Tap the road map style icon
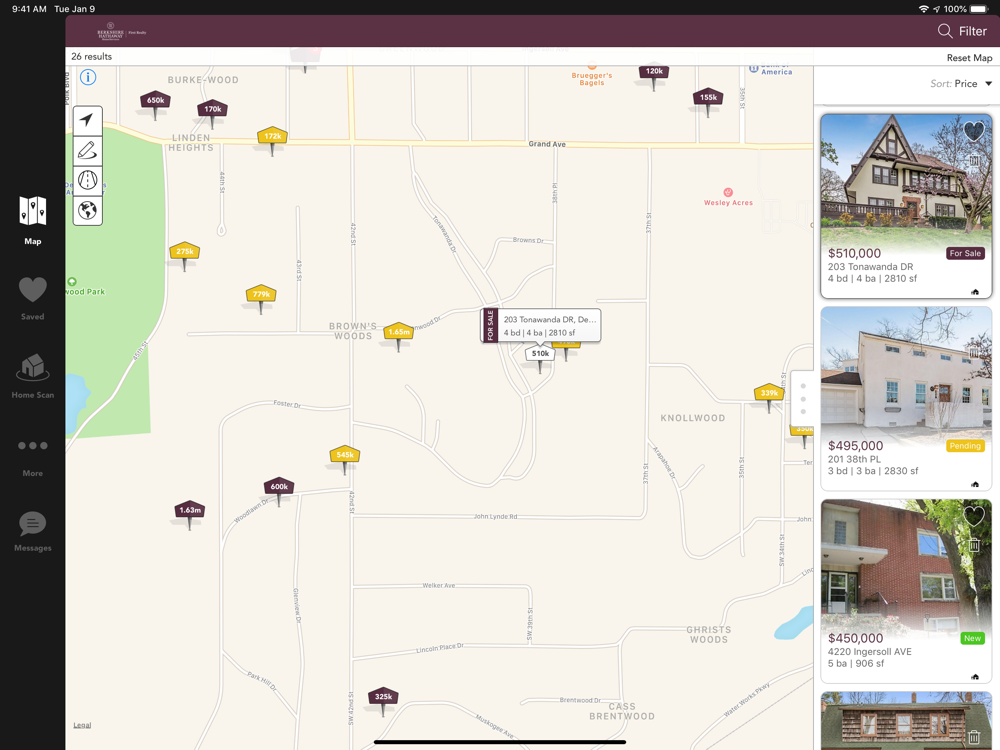 coord(87,180)
